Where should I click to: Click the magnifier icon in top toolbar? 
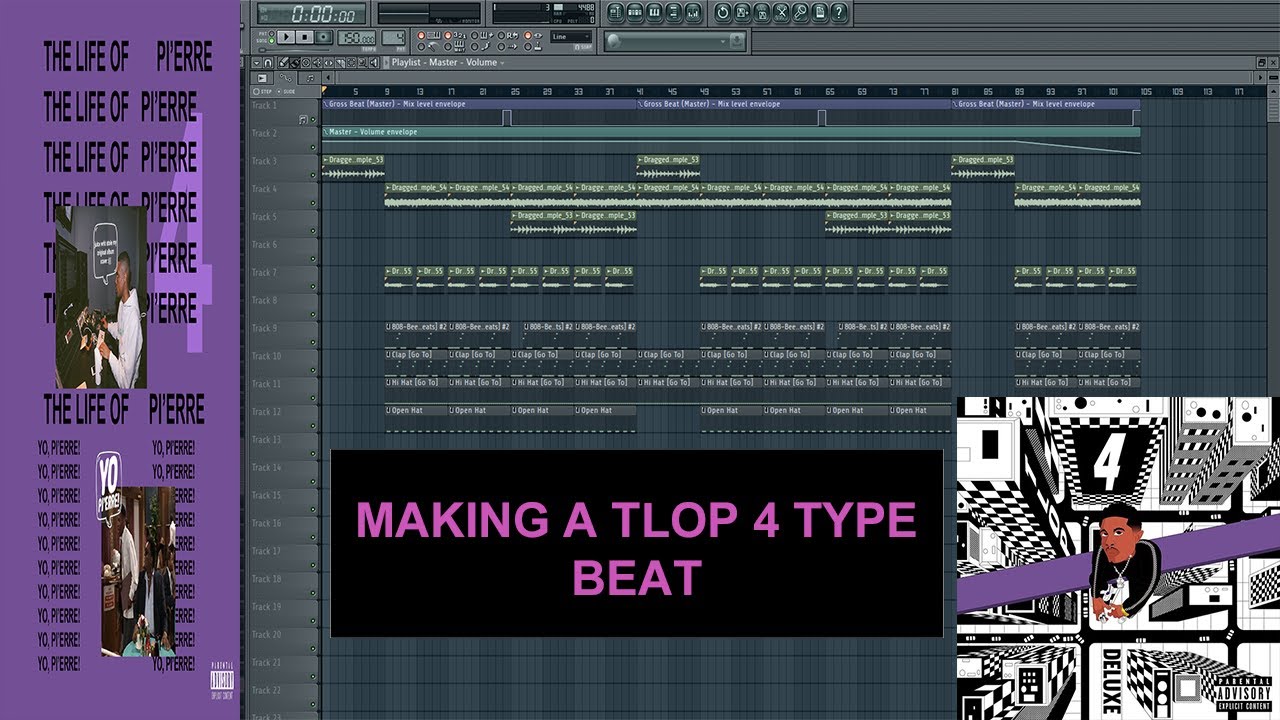pos(800,12)
